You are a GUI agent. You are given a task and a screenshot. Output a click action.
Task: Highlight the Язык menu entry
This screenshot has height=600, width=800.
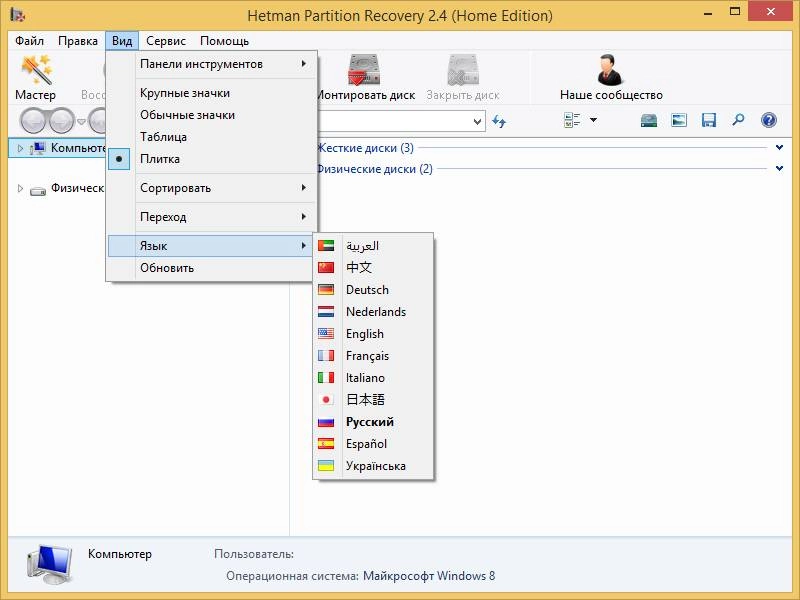[211, 246]
